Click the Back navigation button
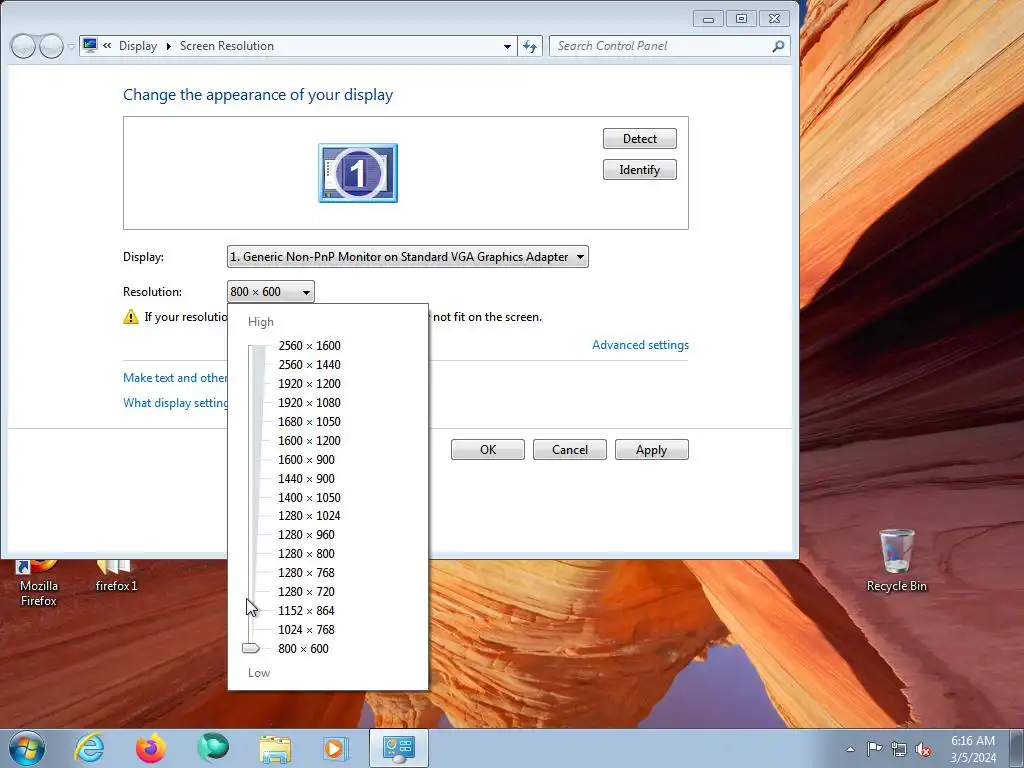1024x768 pixels. pos(23,46)
